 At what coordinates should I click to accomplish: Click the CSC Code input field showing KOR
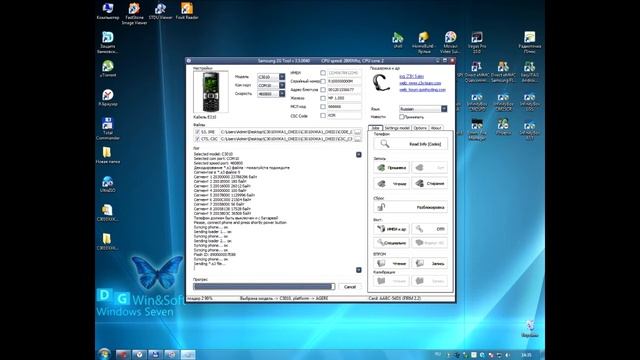(344, 116)
